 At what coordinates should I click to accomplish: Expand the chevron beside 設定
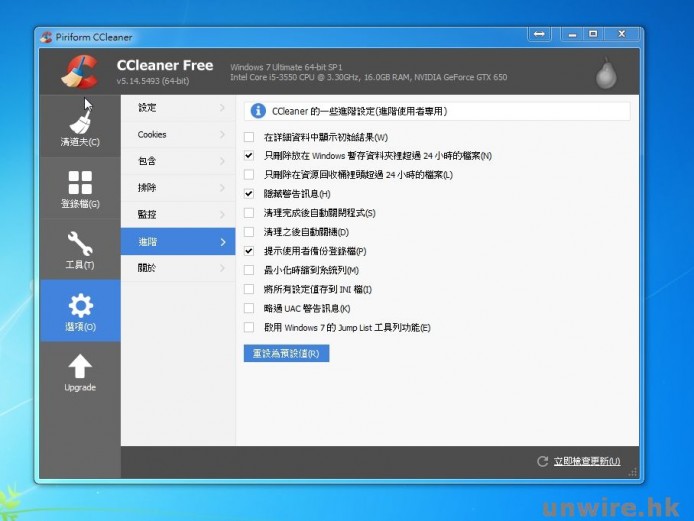[x=222, y=107]
